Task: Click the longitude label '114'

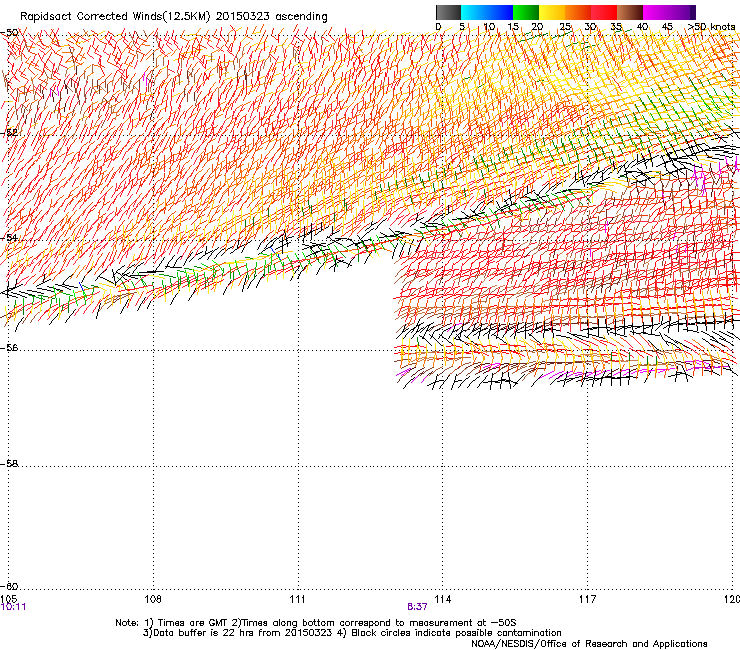Action: tap(443, 599)
